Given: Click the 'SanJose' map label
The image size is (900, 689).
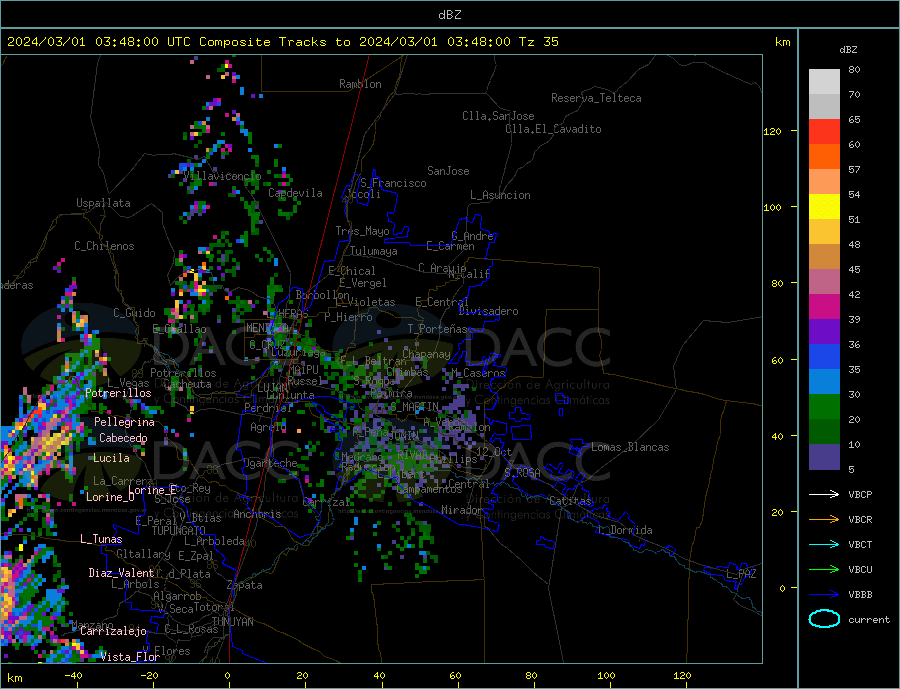Looking at the screenshot, I should click(448, 171).
